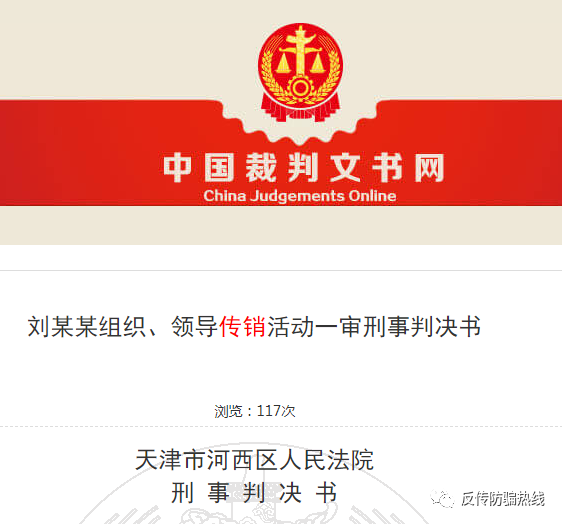The width and height of the screenshot is (562, 524).
Task: Click the red ribbon beneath the emblem
Action: pyautogui.click(x=300, y=109)
